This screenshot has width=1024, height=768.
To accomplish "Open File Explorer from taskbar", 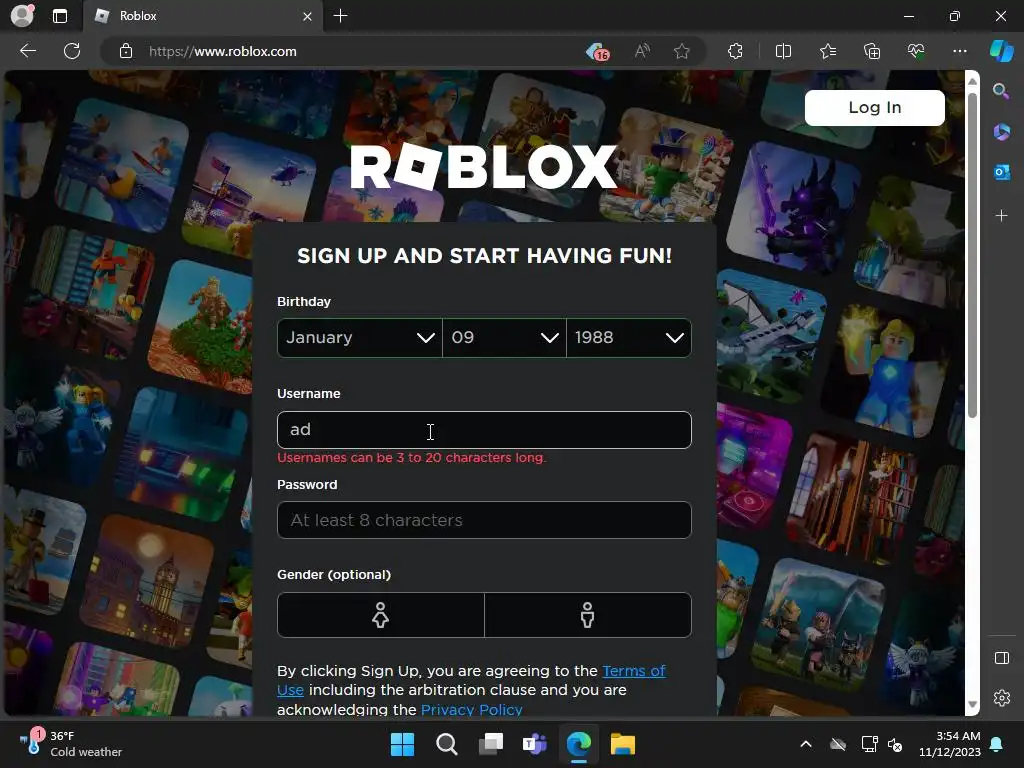I will [x=622, y=744].
